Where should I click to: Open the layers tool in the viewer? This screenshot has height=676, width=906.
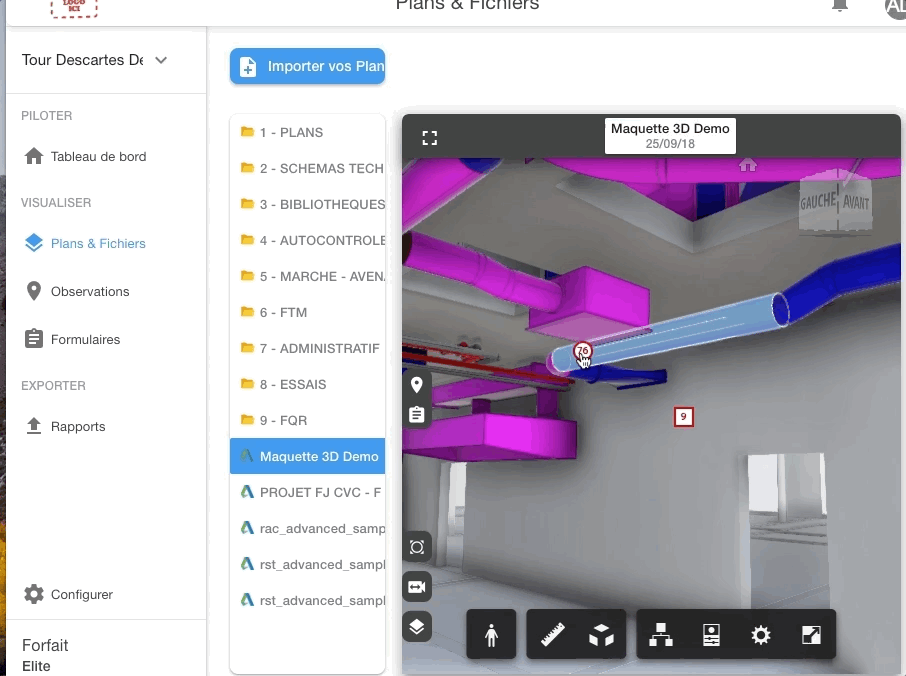click(x=417, y=627)
